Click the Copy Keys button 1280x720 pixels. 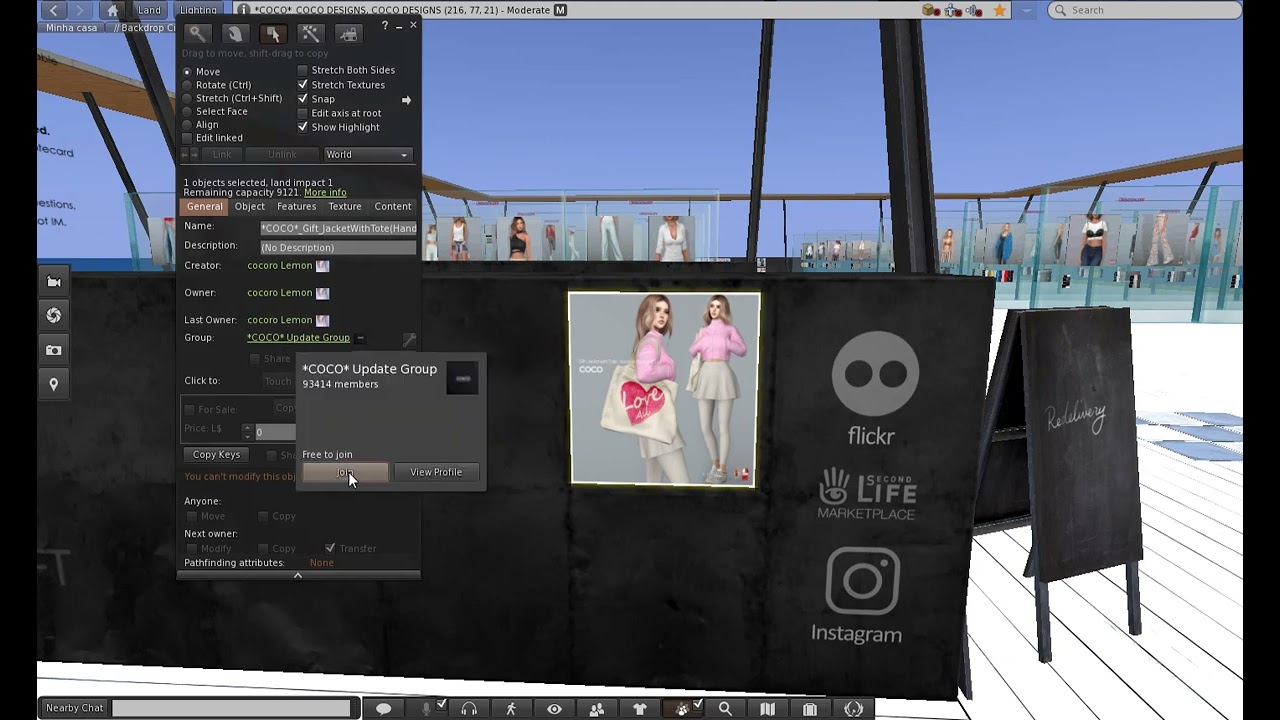(216, 455)
